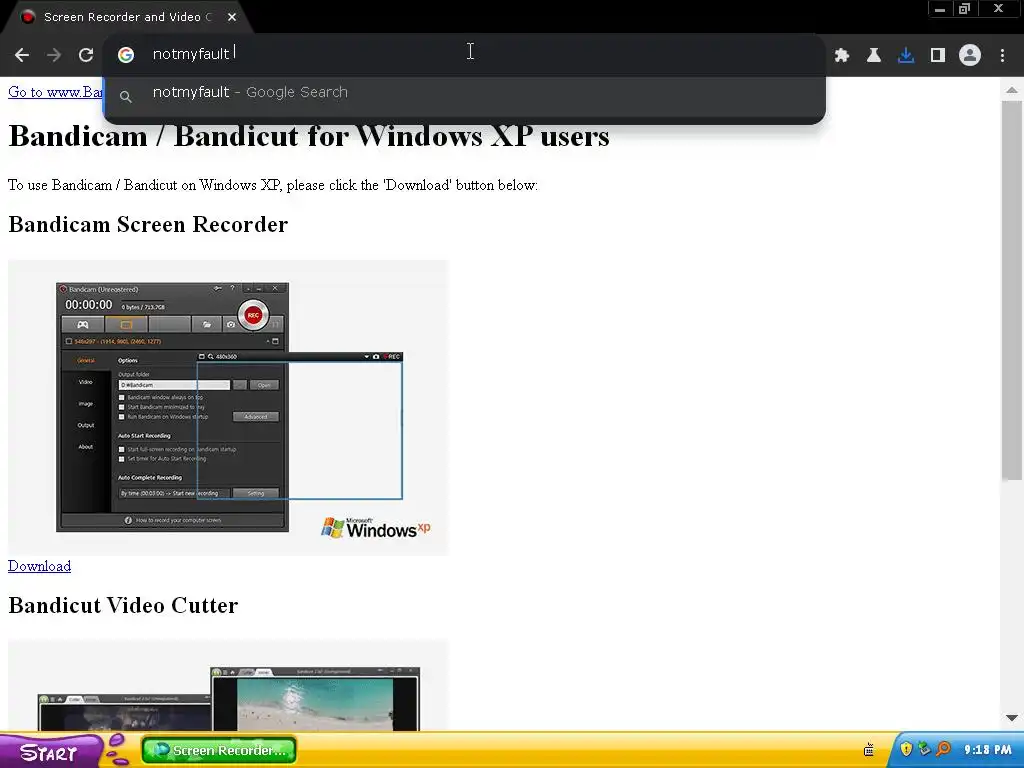Click the keyboard language bar icon
This screenshot has width=1024, height=768.
click(x=869, y=750)
